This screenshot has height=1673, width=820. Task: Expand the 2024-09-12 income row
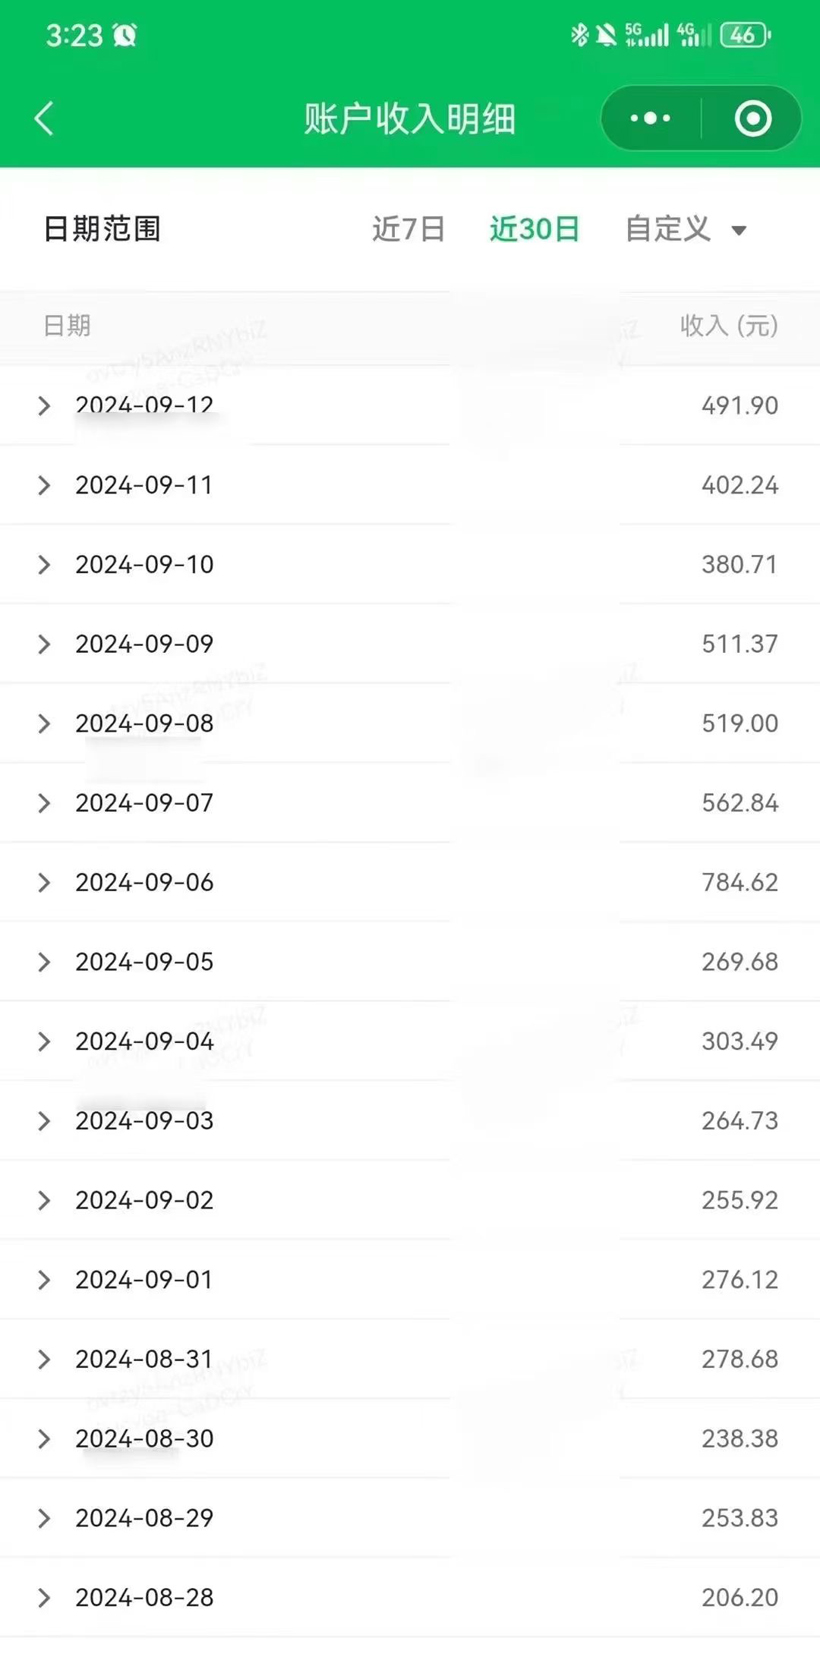[44, 405]
